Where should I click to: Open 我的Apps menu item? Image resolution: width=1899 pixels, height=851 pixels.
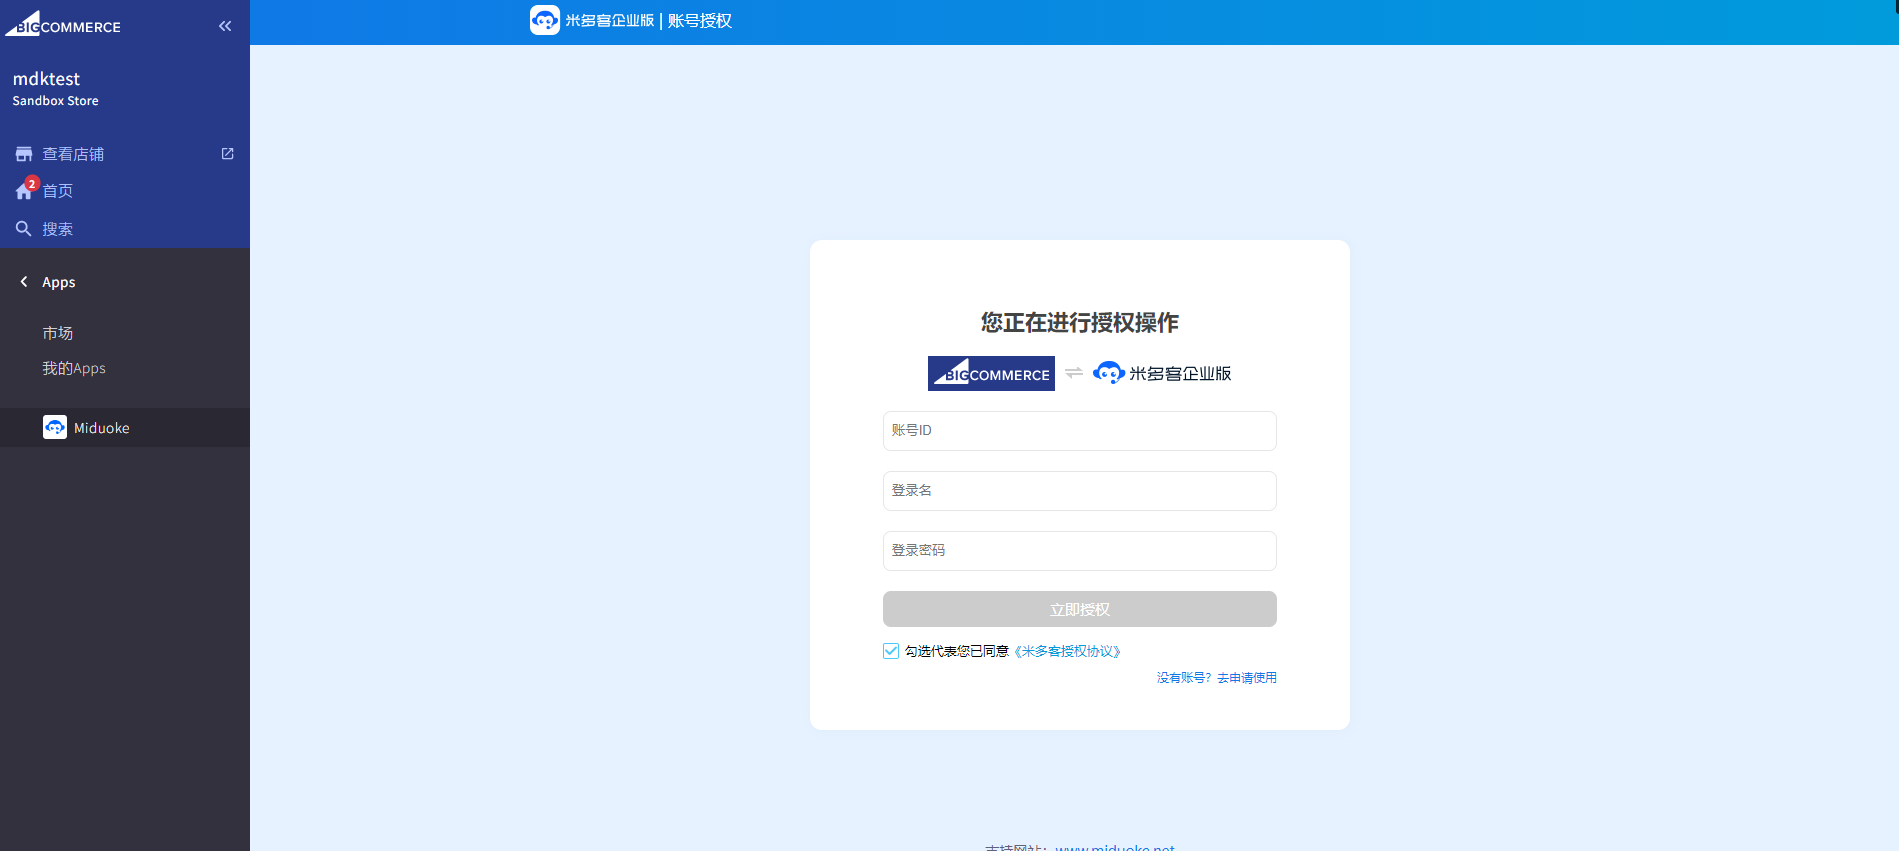coord(74,368)
